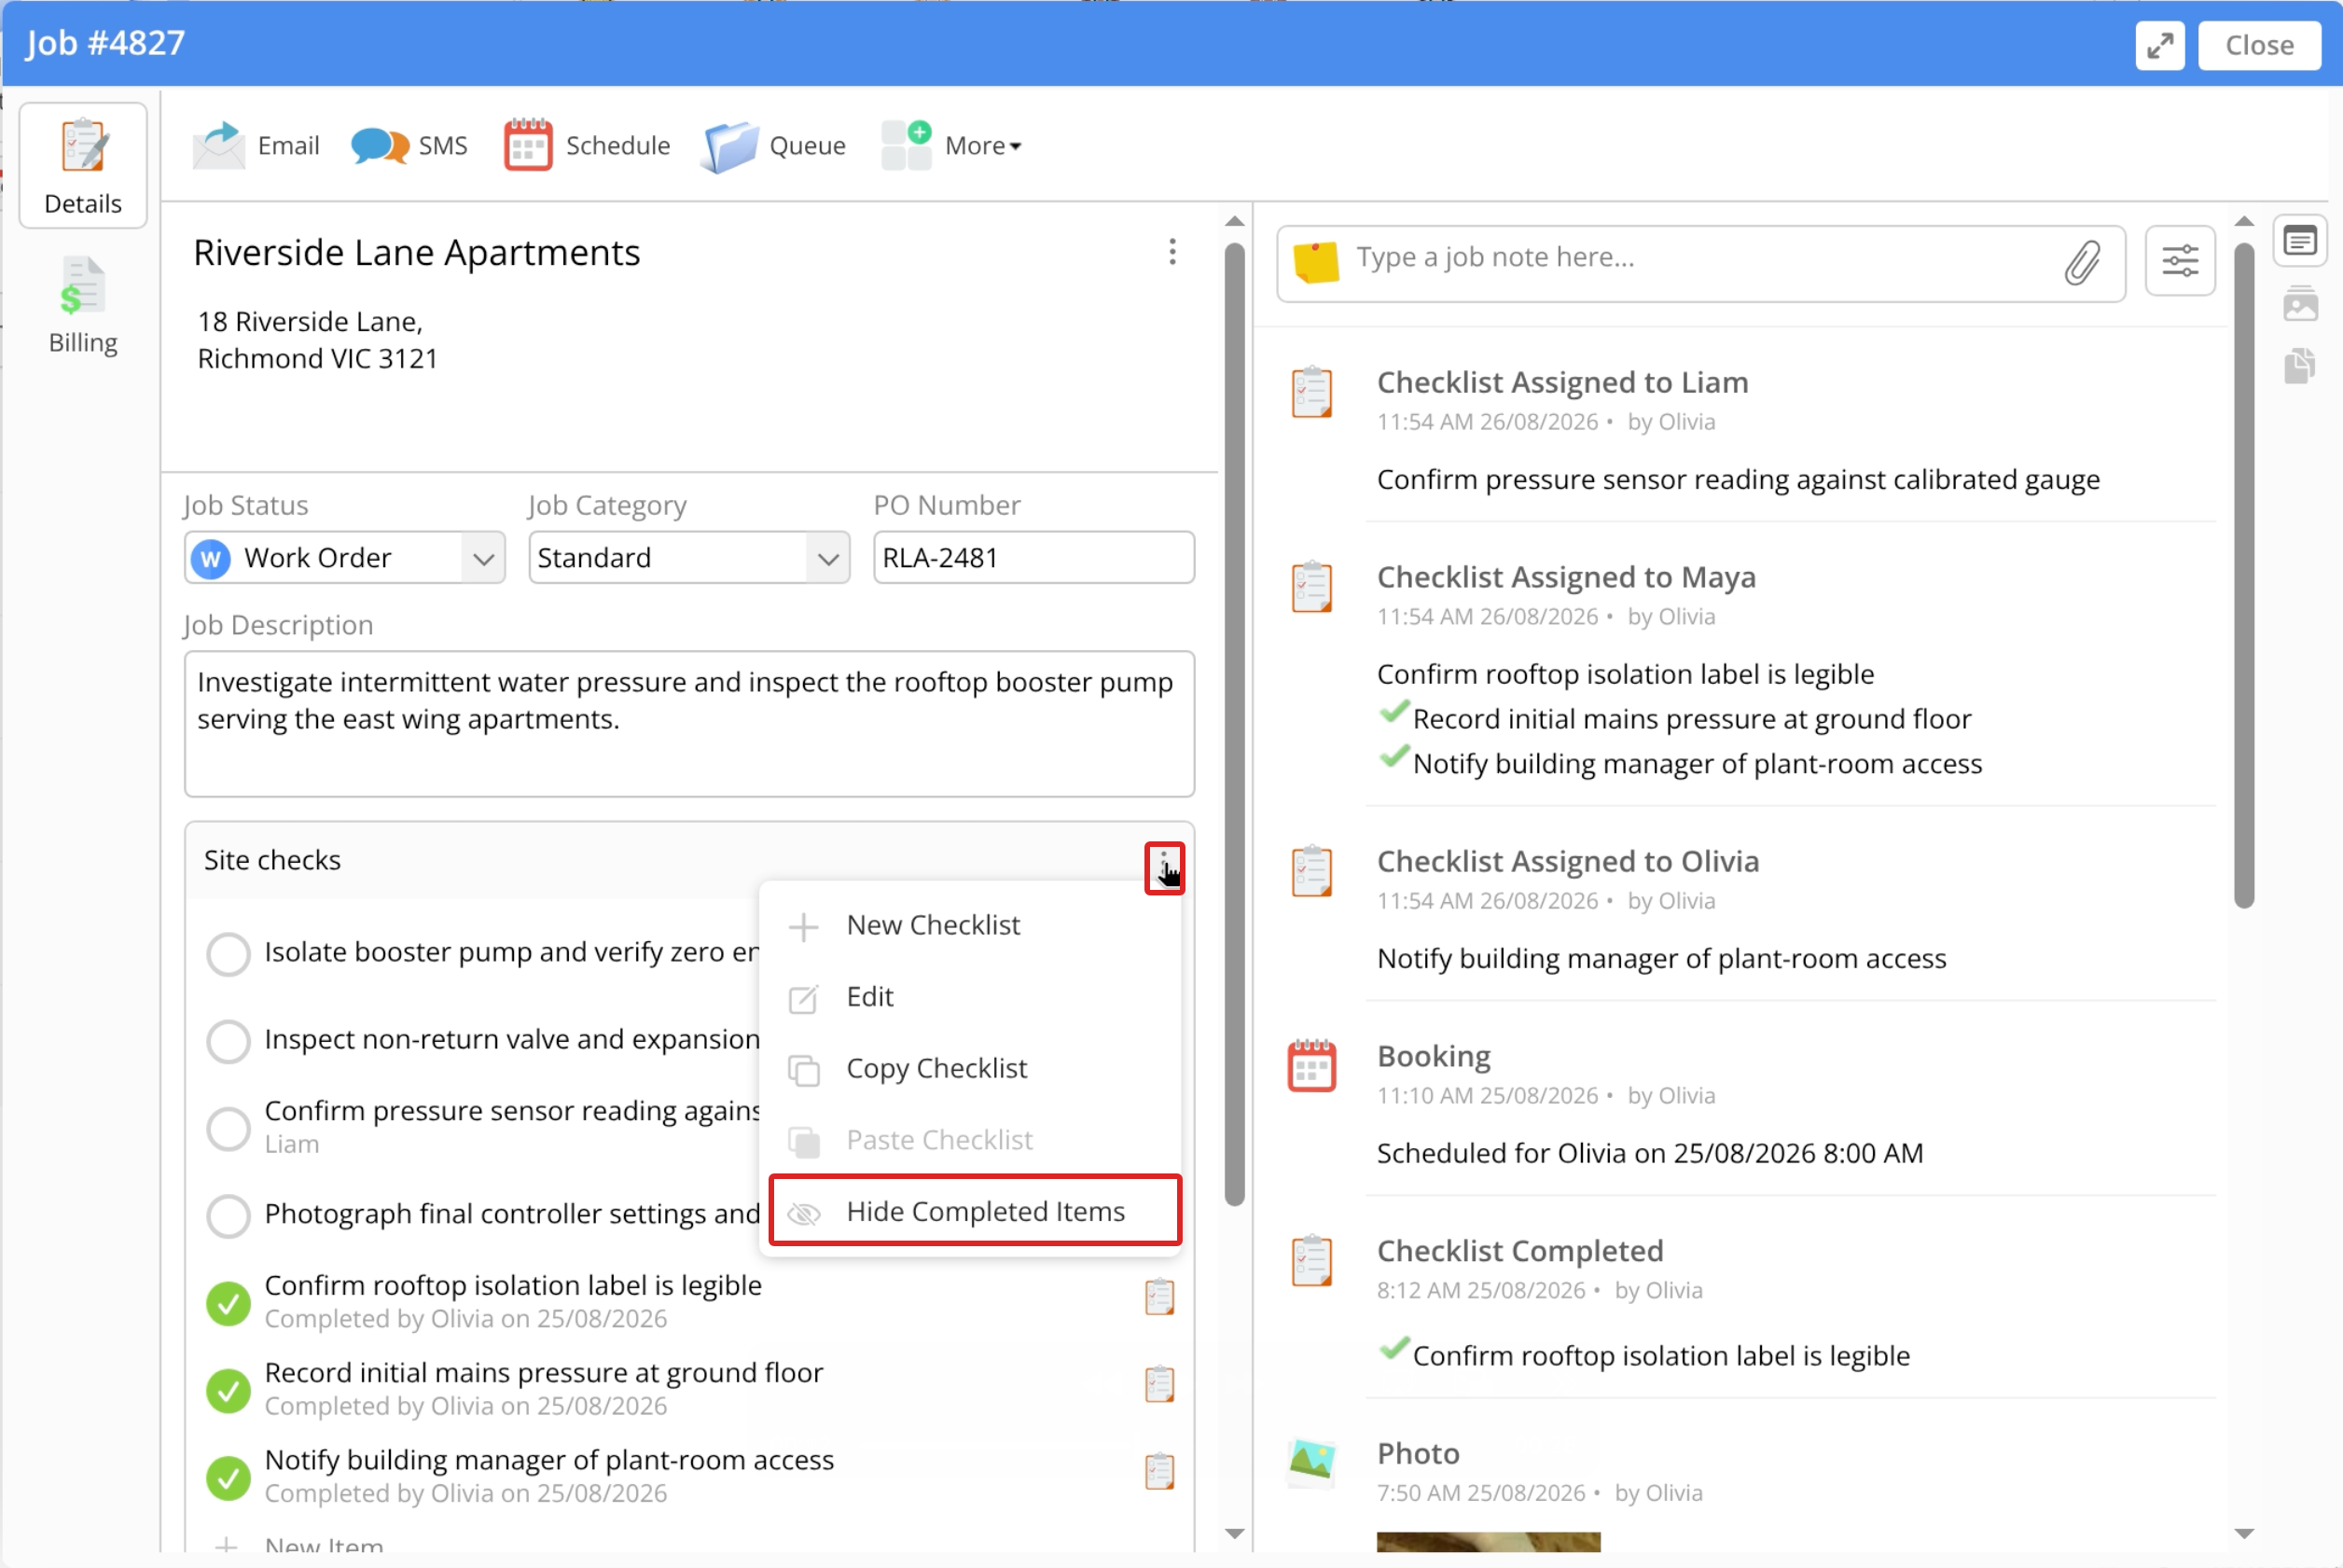2343x1568 pixels.
Task: Untick Confirm rooftop isolation label item
Action: (228, 1303)
